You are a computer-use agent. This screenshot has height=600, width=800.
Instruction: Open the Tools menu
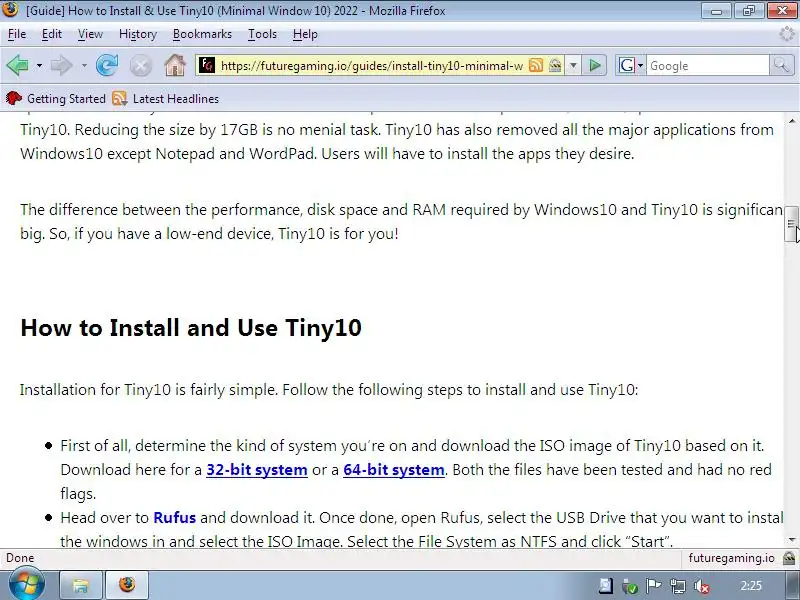click(262, 34)
